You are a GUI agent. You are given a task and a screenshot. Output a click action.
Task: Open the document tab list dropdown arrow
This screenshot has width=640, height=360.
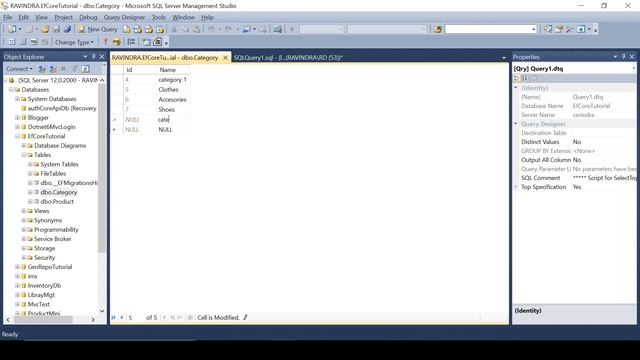click(504, 58)
